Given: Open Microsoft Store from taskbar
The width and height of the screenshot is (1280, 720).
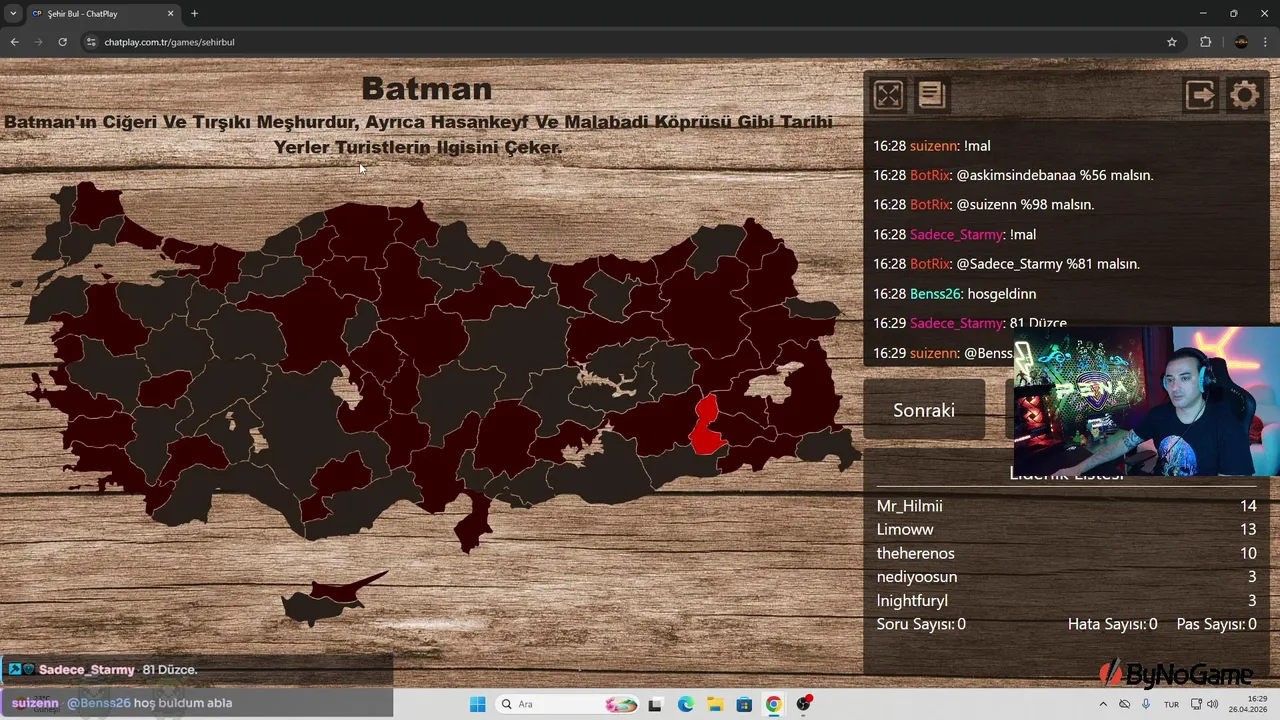Looking at the screenshot, I should [744, 704].
